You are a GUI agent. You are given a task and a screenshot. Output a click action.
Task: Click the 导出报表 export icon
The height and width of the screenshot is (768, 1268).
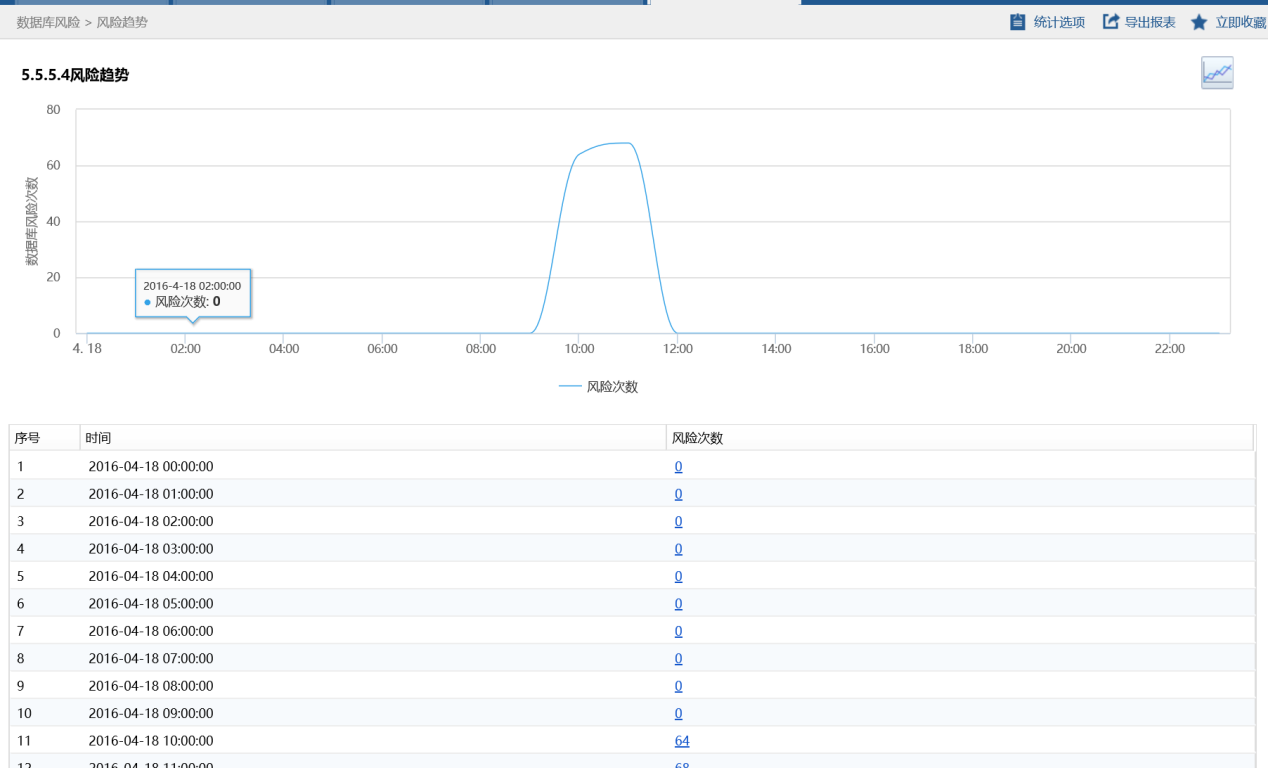1110,22
